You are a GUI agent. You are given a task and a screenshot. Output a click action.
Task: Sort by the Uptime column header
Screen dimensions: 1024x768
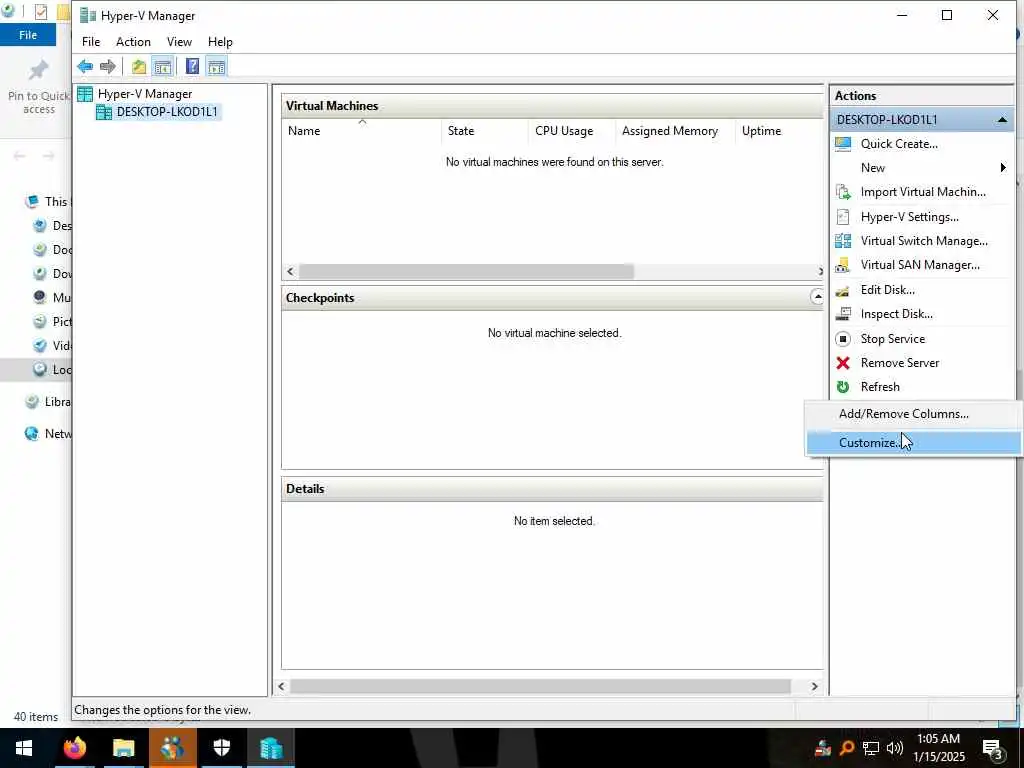[x=779, y=131]
